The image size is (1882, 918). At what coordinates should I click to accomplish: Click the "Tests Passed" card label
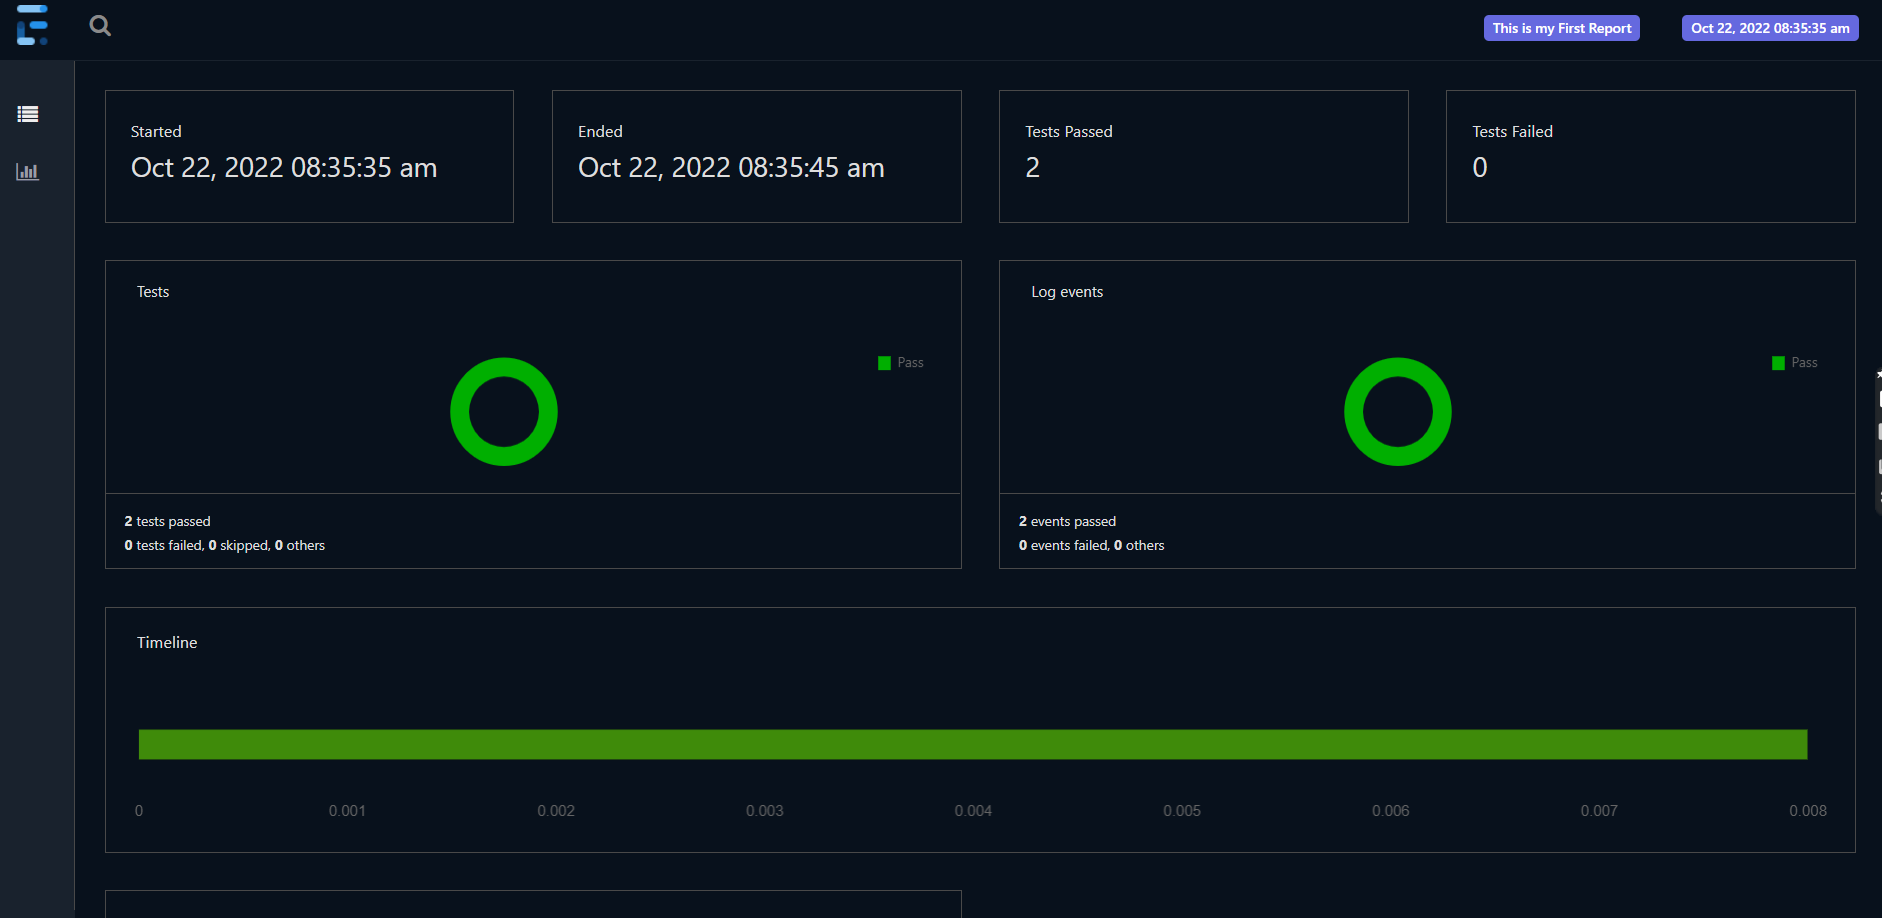pyautogui.click(x=1069, y=131)
